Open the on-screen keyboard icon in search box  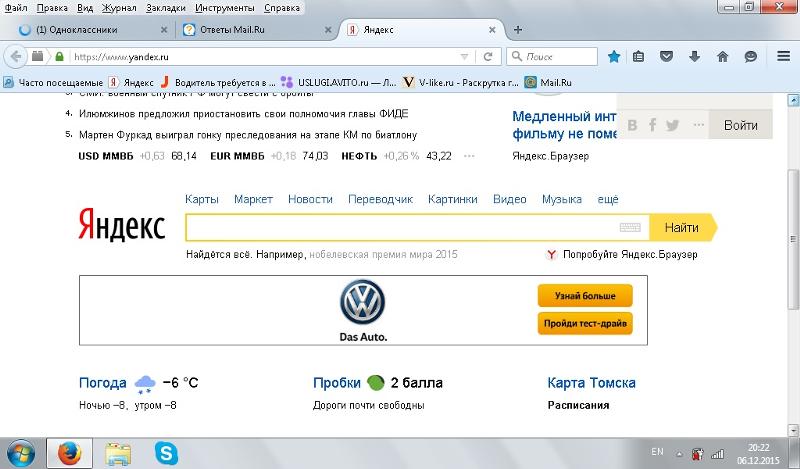click(x=630, y=228)
